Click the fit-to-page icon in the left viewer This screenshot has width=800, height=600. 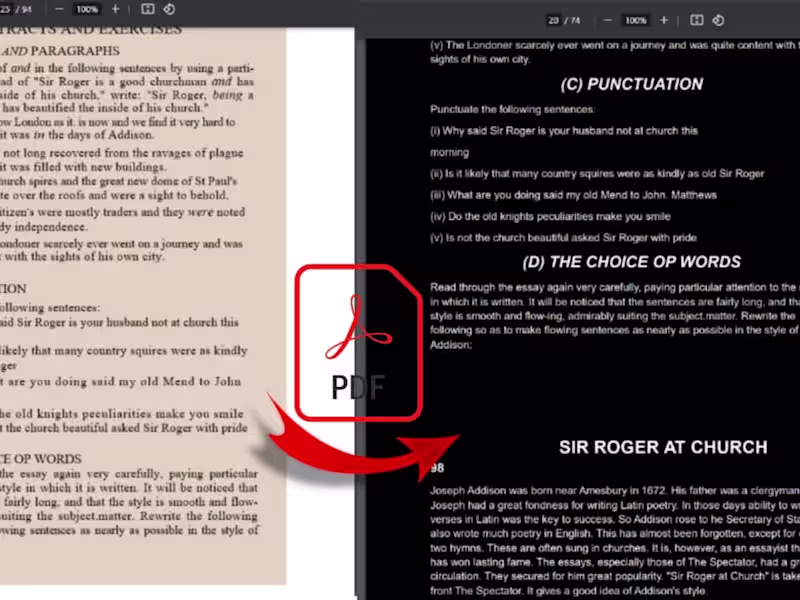[148, 9]
